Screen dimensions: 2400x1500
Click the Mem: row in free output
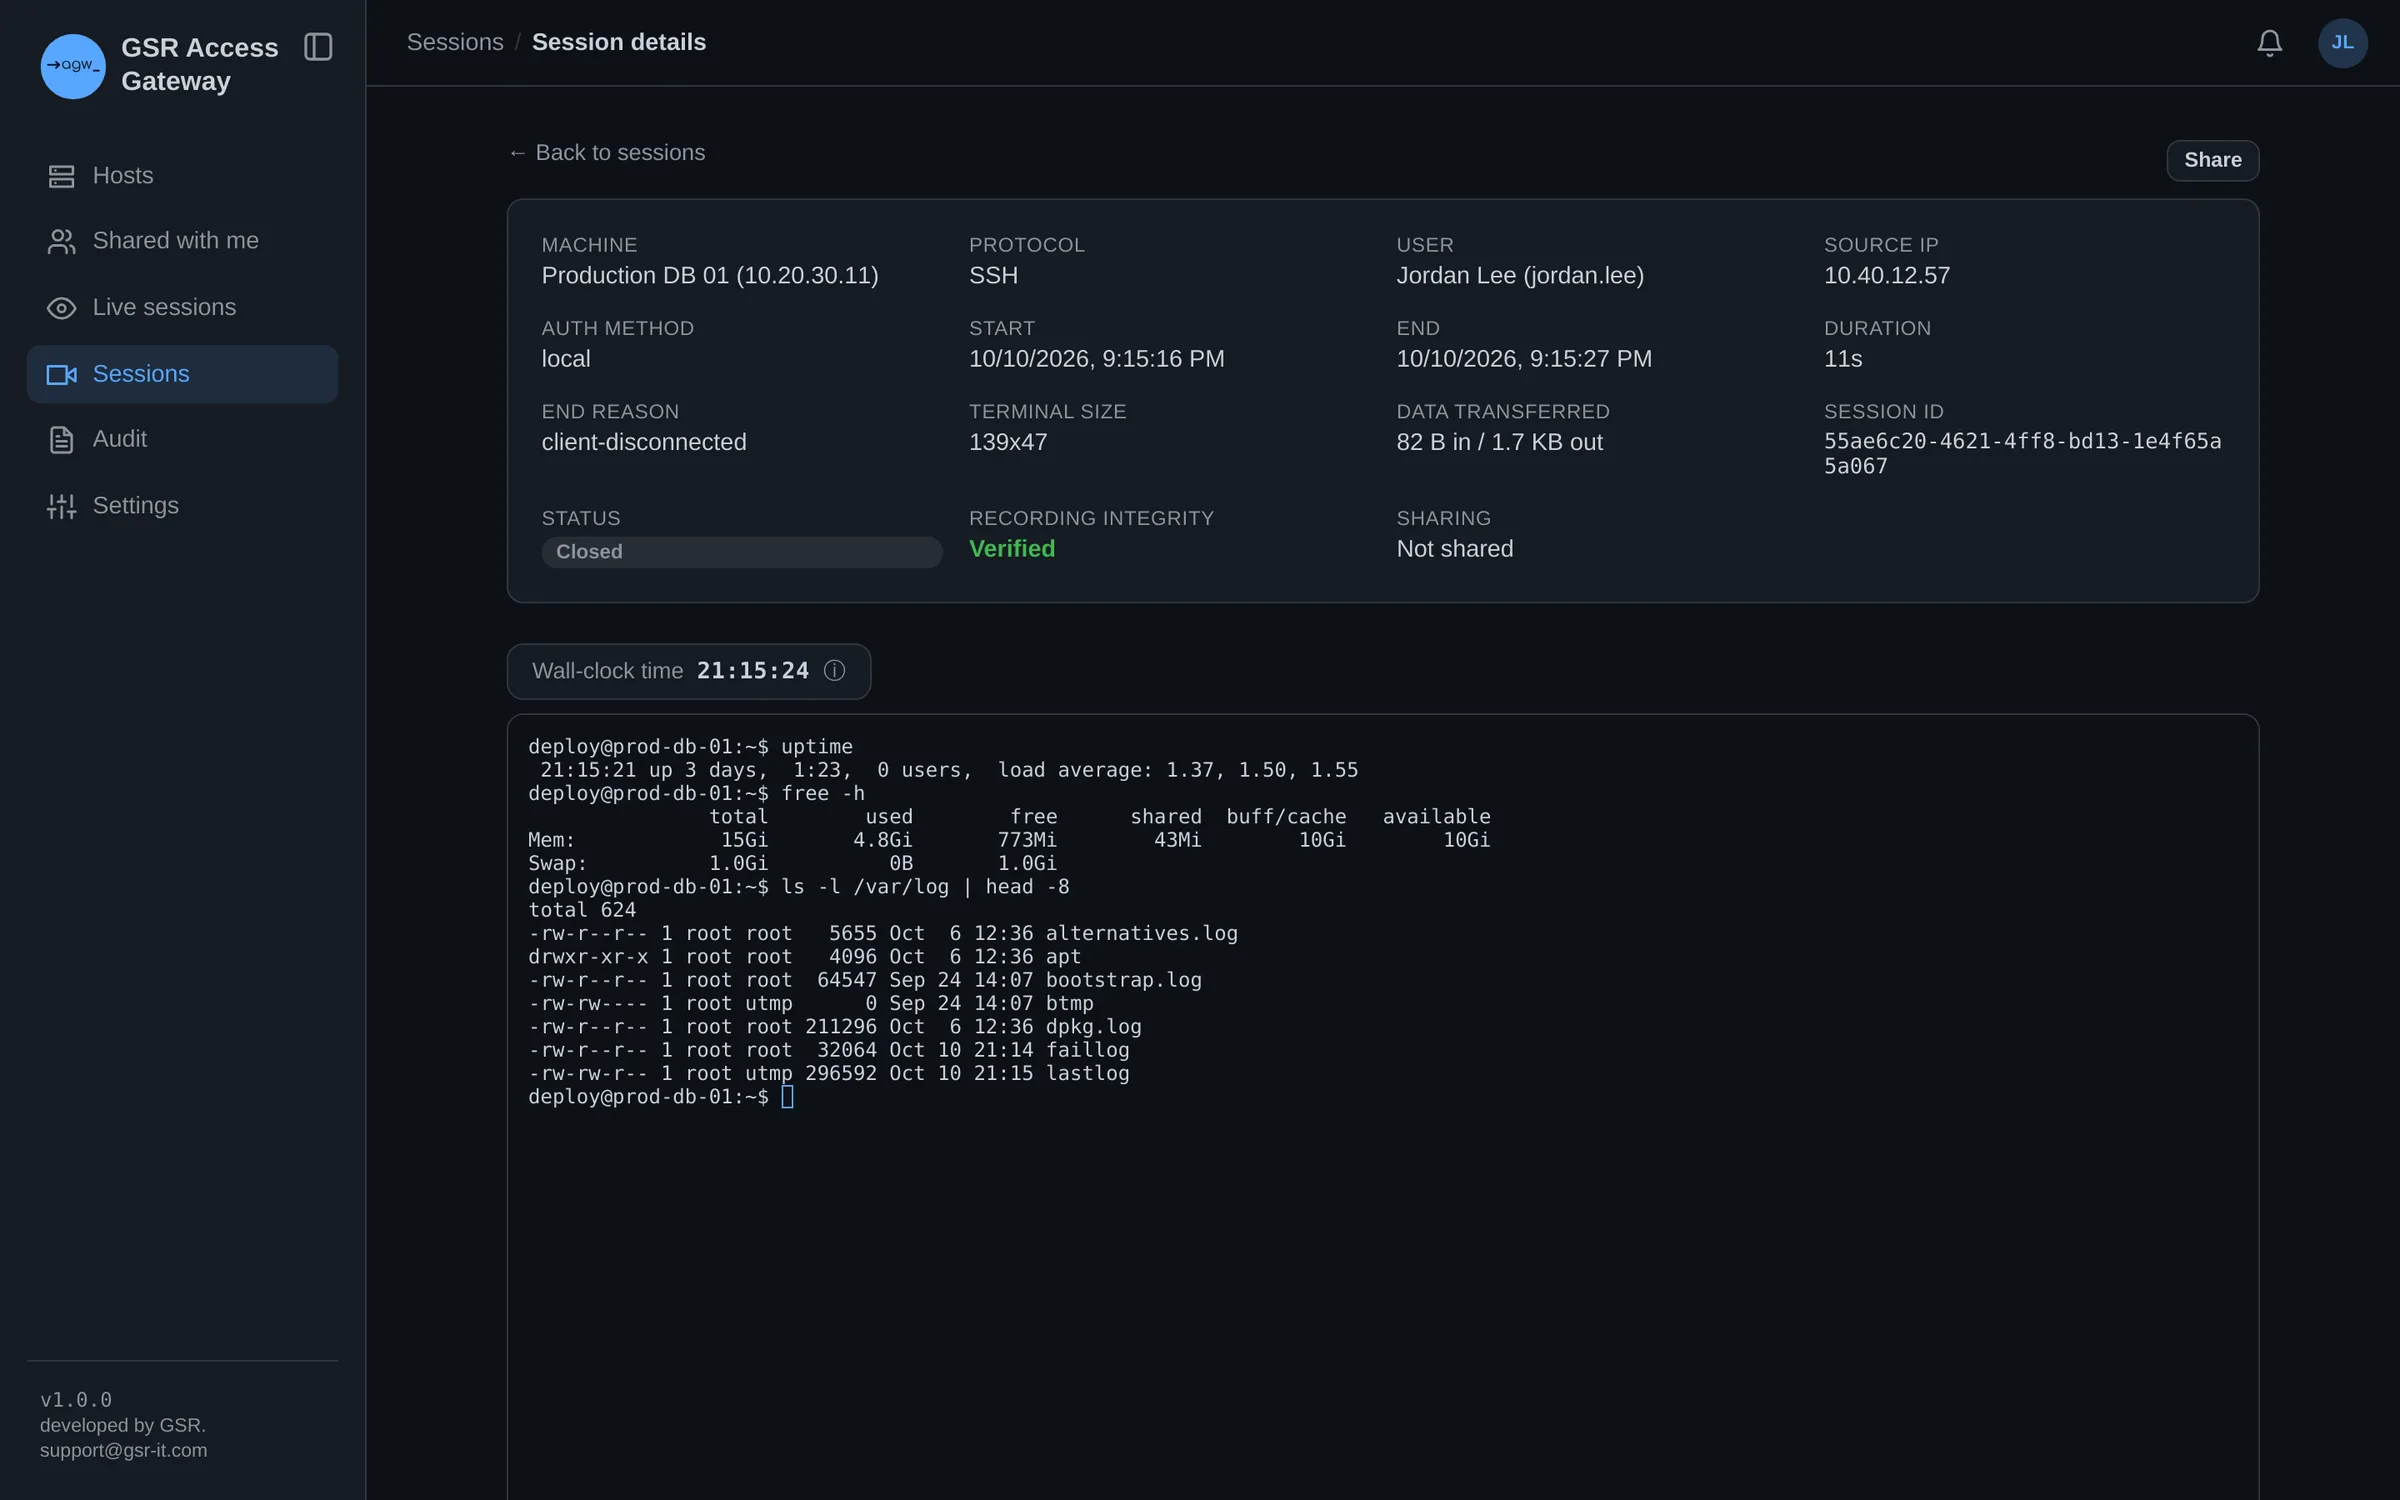1009,841
